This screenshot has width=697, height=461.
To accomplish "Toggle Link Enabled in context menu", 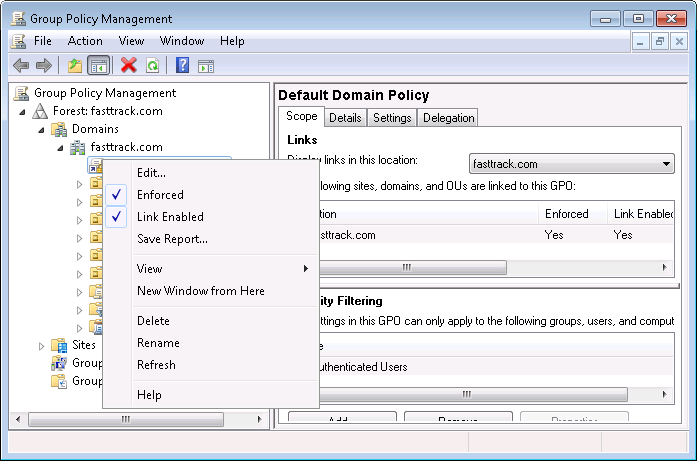I will (x=116, y=217).
